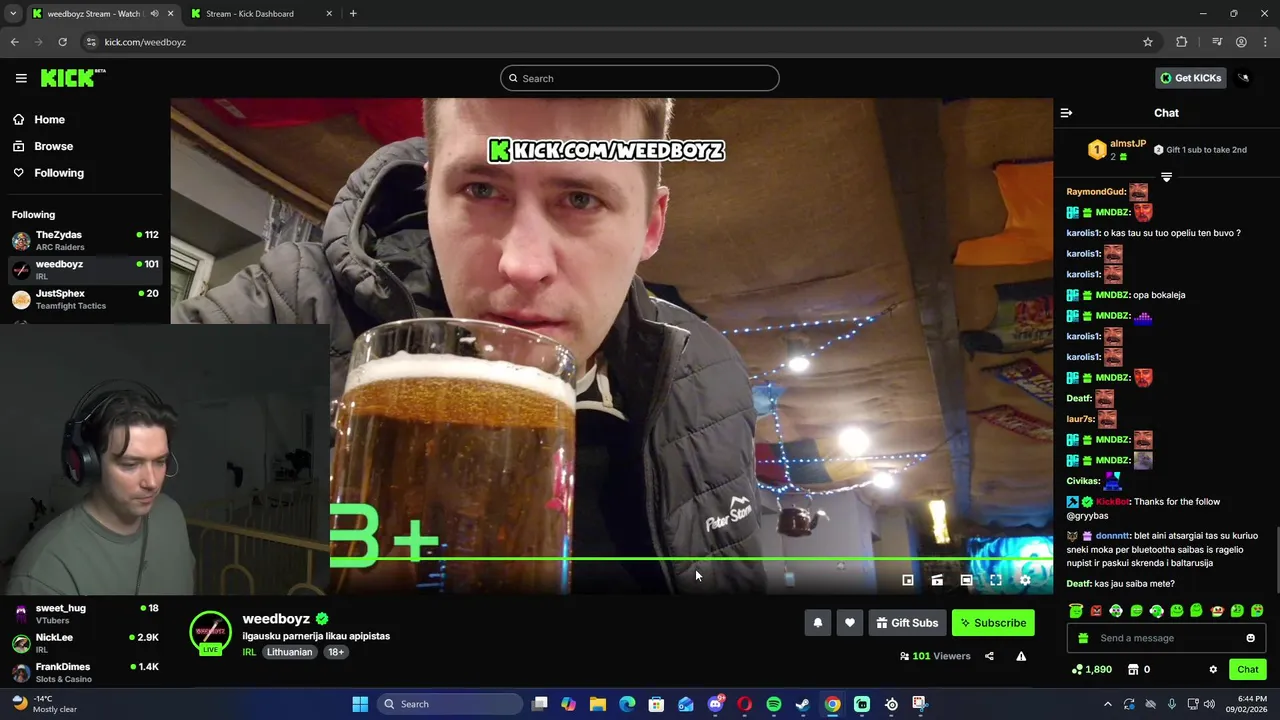Click the Send a message field
This screenshot has height=720, width=1280.
[1166, 638]
